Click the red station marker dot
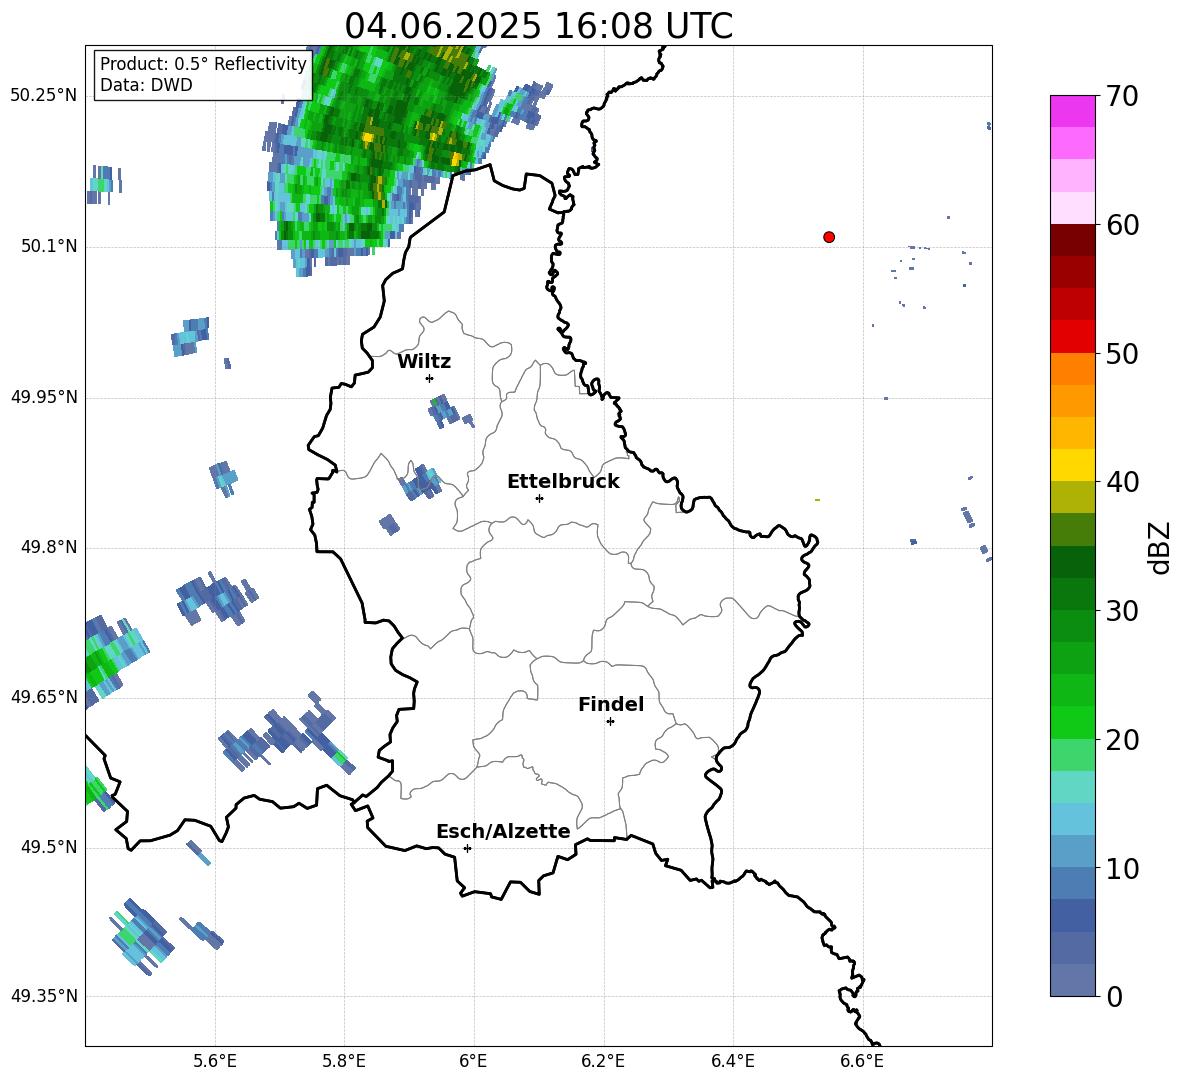Viewport: 1184px width, 1081px height. [829, 237]
